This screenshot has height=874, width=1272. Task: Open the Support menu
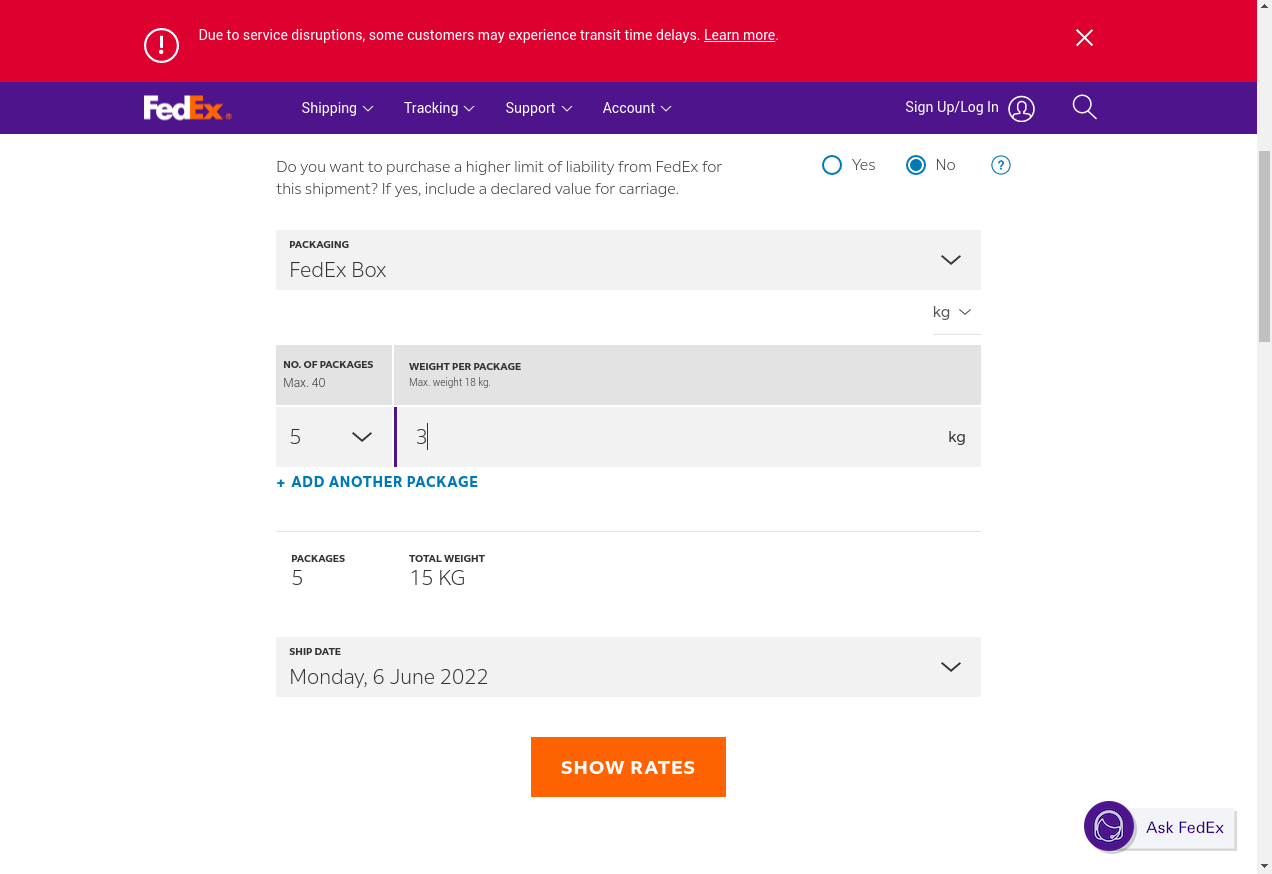point(538,108)
